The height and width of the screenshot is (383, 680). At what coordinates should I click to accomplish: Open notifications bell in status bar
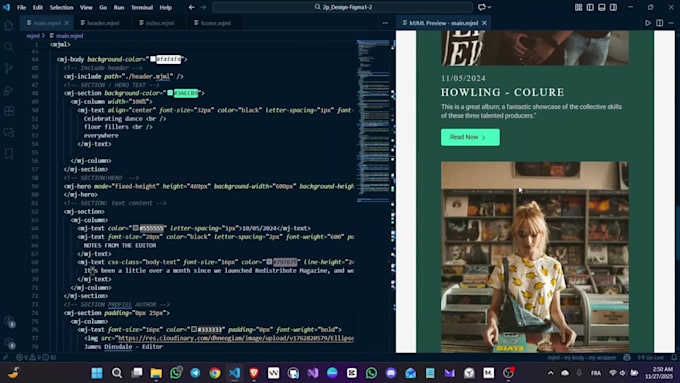click(x=674, y=357)
